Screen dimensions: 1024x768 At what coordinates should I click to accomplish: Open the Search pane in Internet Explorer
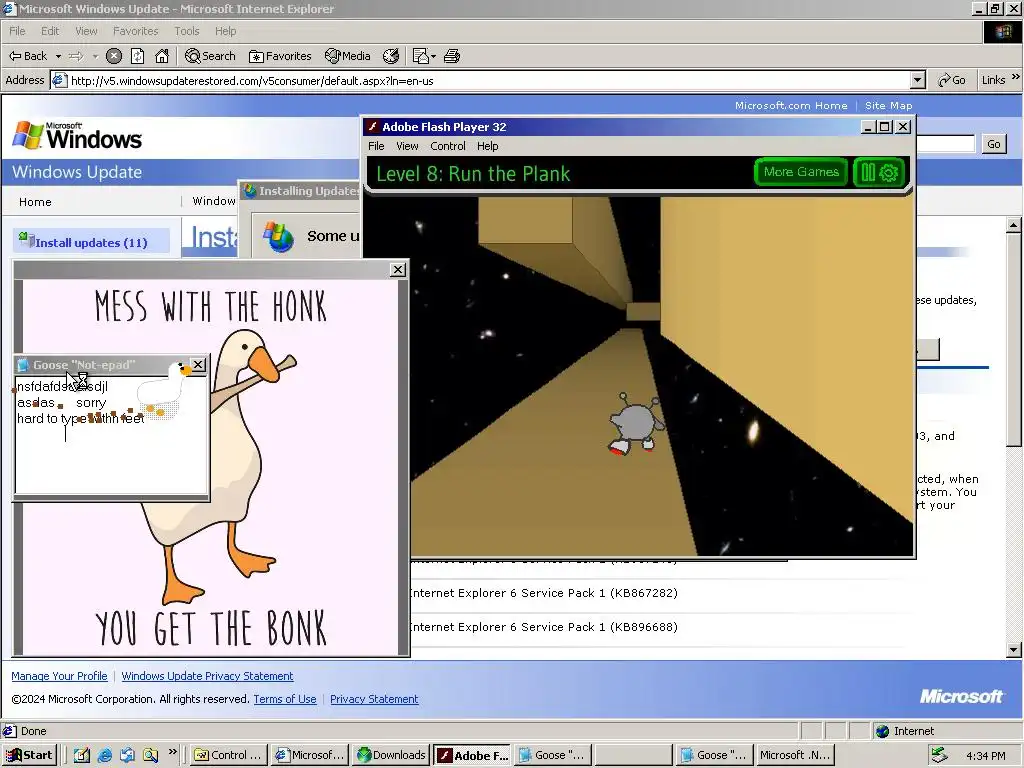tap(210, 56)
